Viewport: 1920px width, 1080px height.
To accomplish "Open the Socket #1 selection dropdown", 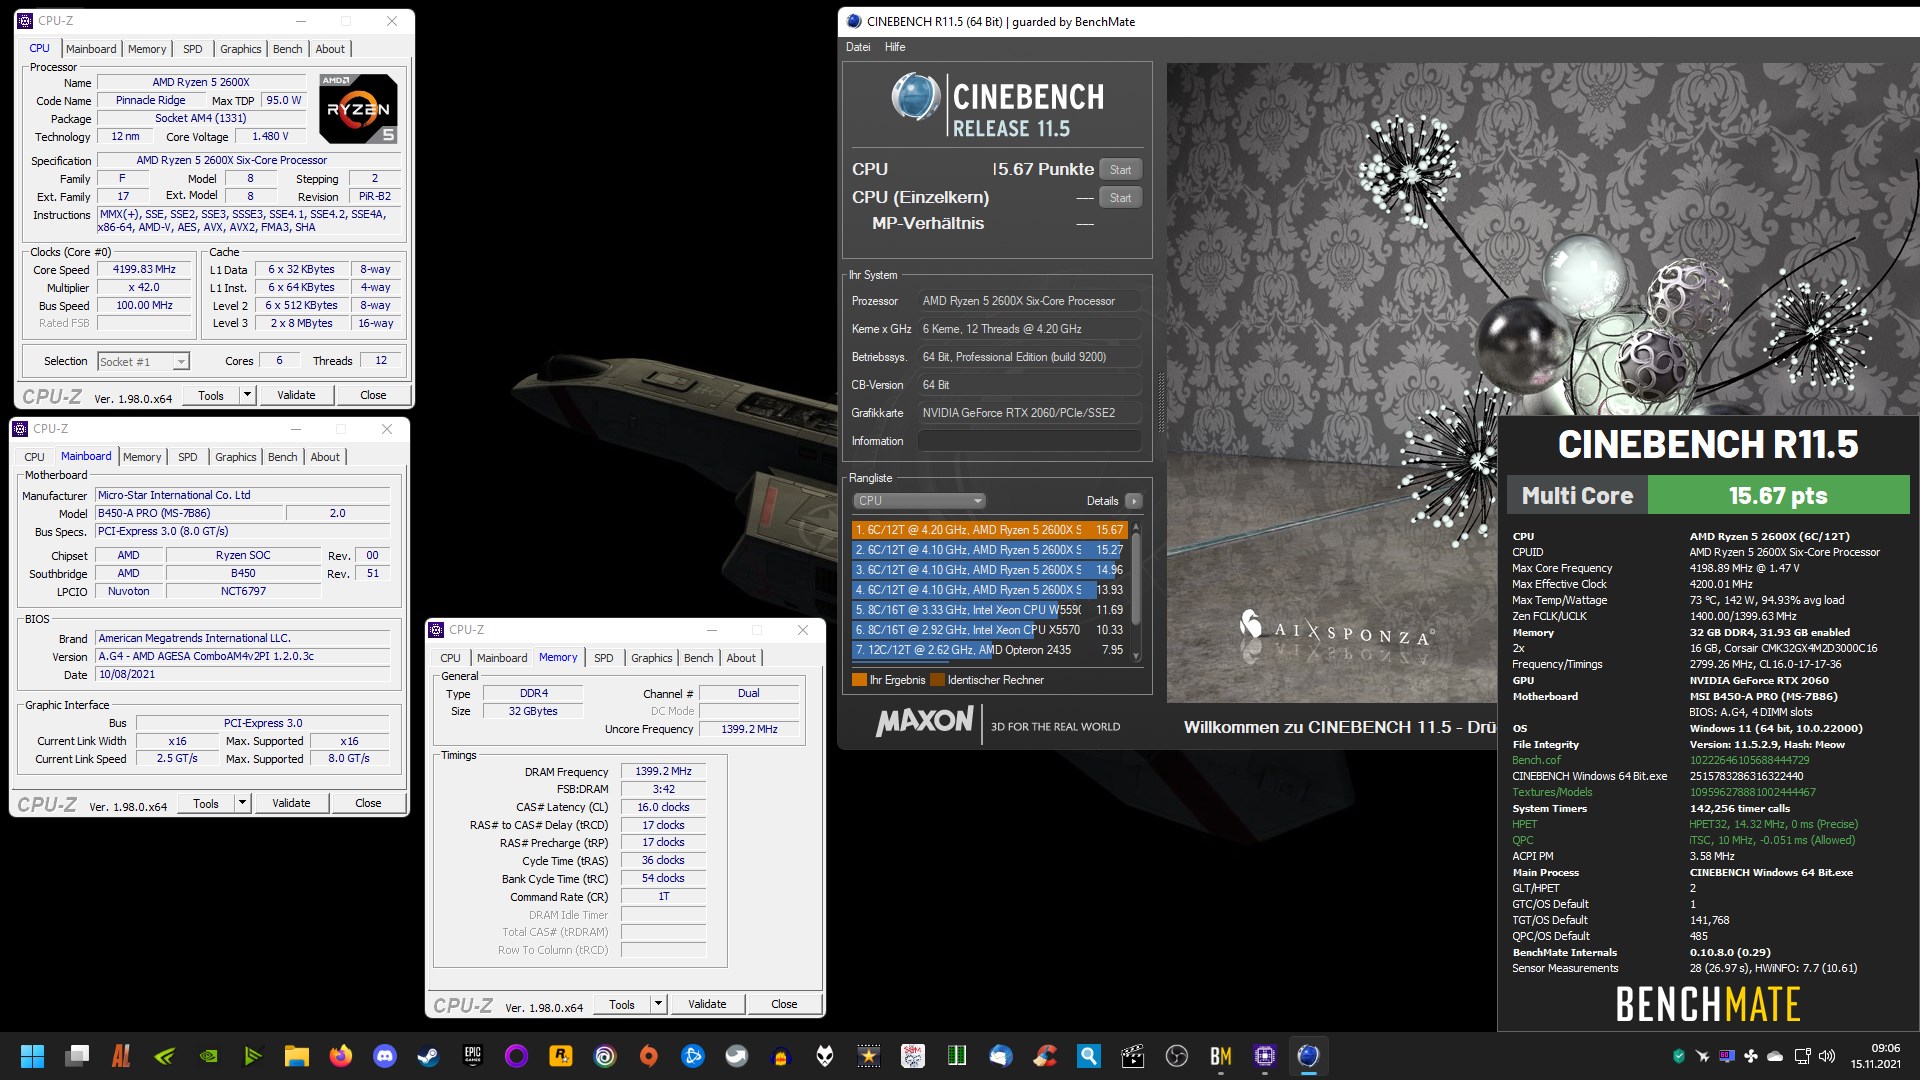I will (143, 362).
